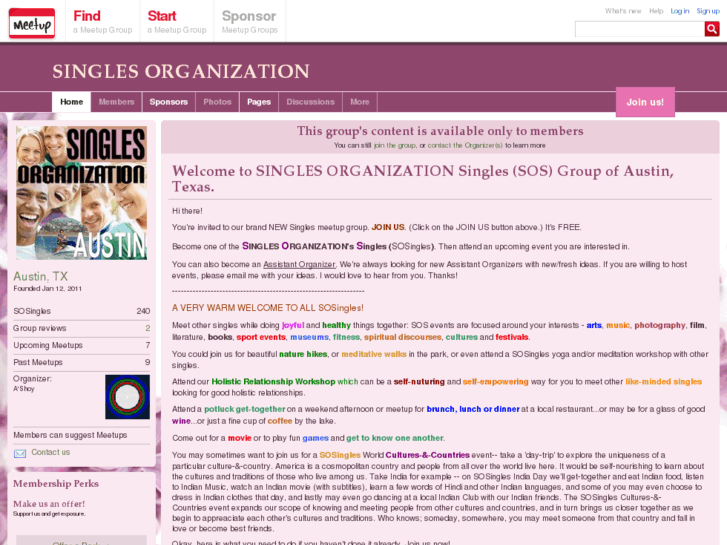The height and width of the screenshot is (545, 727).
Task: Click the 'A VERY WARM WELCOME' line
Action: (x=268, y=308)
